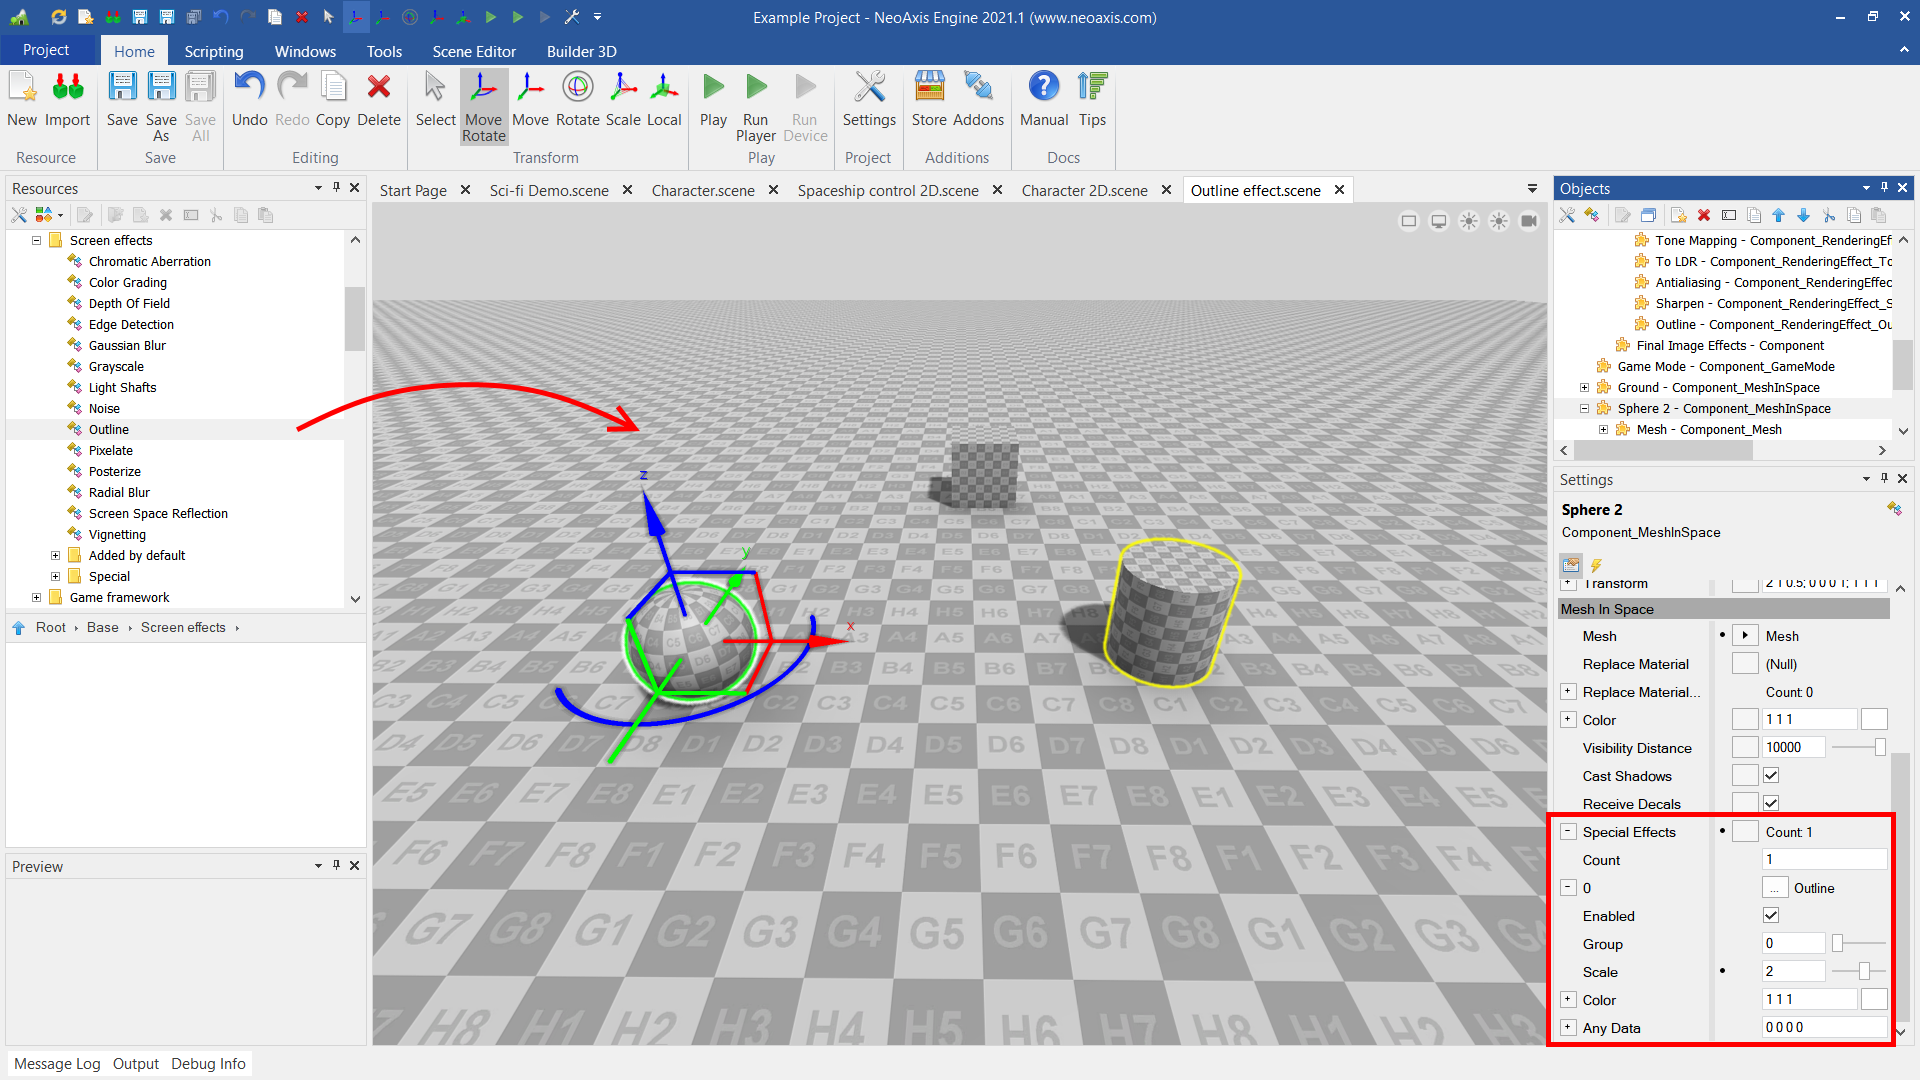The width and height of the screenshot is (1920, 1080).
Task: Open the Outline effect Color swatch
Action: click(x=1874, y=999)
